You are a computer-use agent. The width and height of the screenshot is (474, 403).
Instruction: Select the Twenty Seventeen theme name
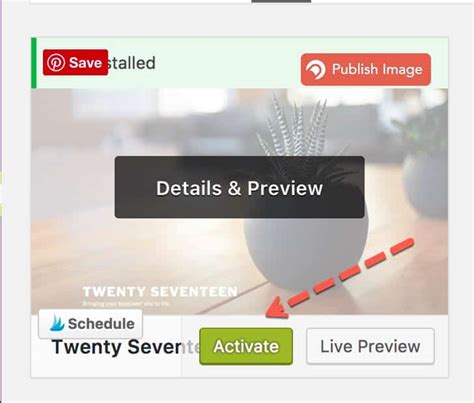tap(125, 347)
